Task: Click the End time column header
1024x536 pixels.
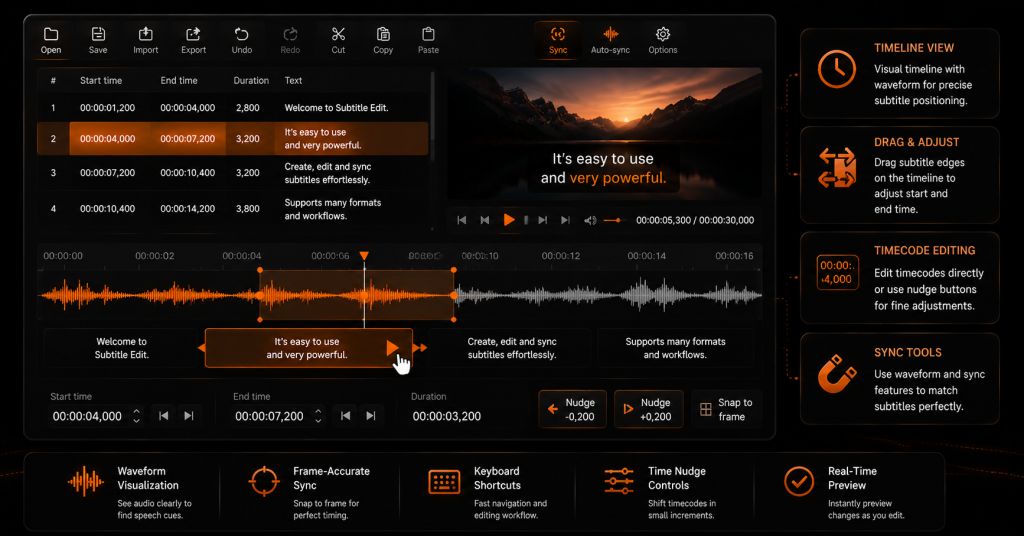Action: tap(179, 80)
